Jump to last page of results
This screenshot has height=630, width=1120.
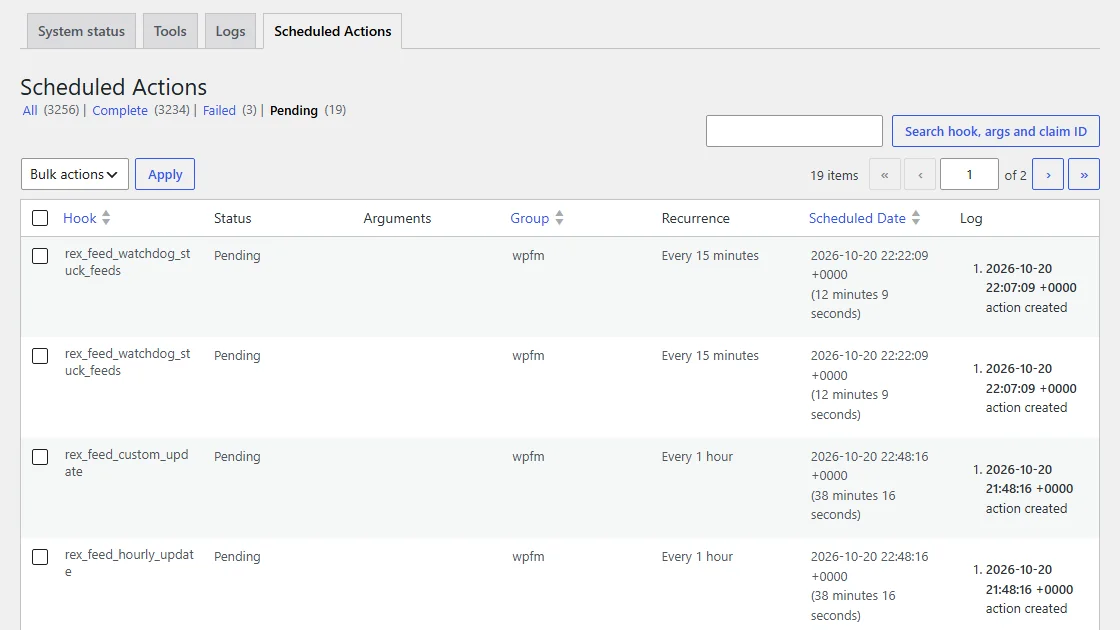point(1084,174)
